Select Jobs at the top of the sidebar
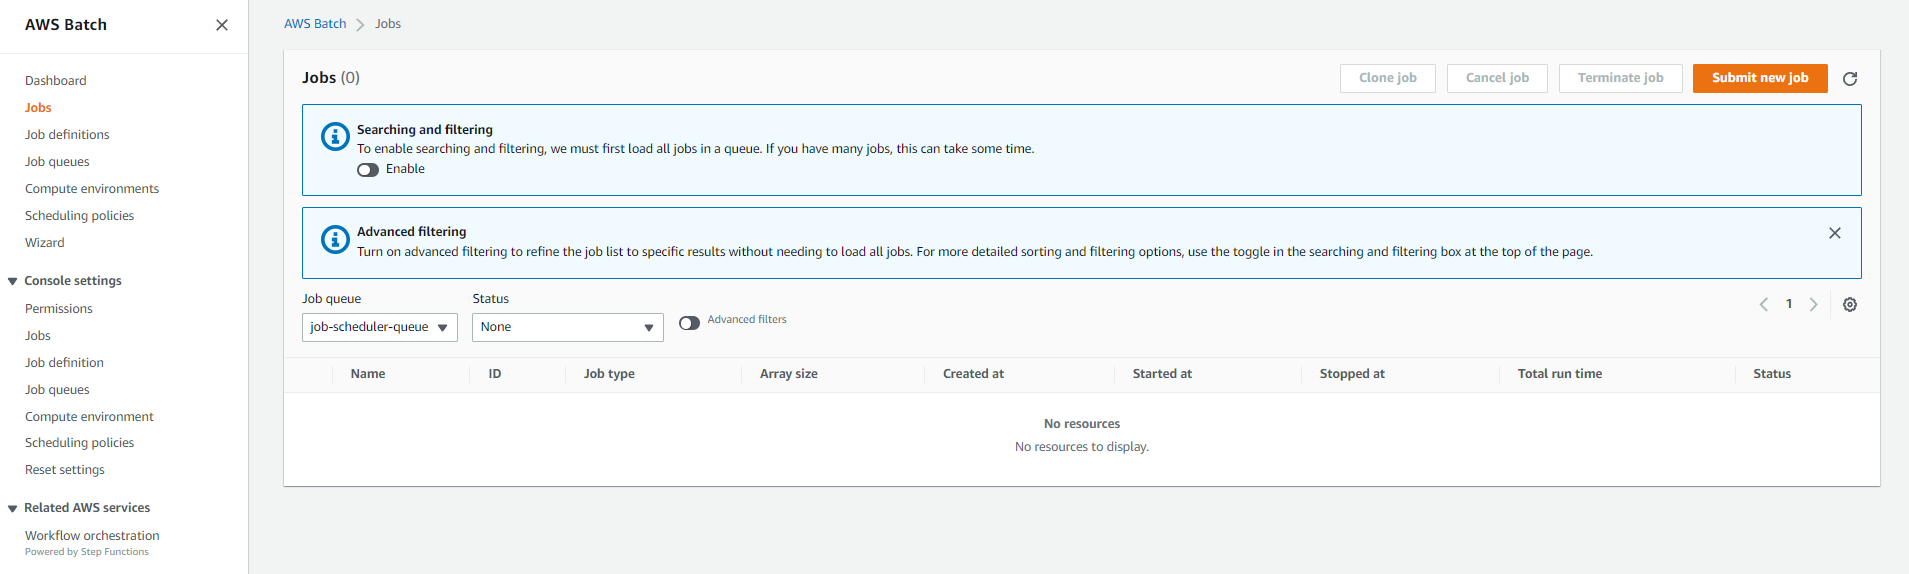This screenshot has height=574, width=1909. click(38, 108)
